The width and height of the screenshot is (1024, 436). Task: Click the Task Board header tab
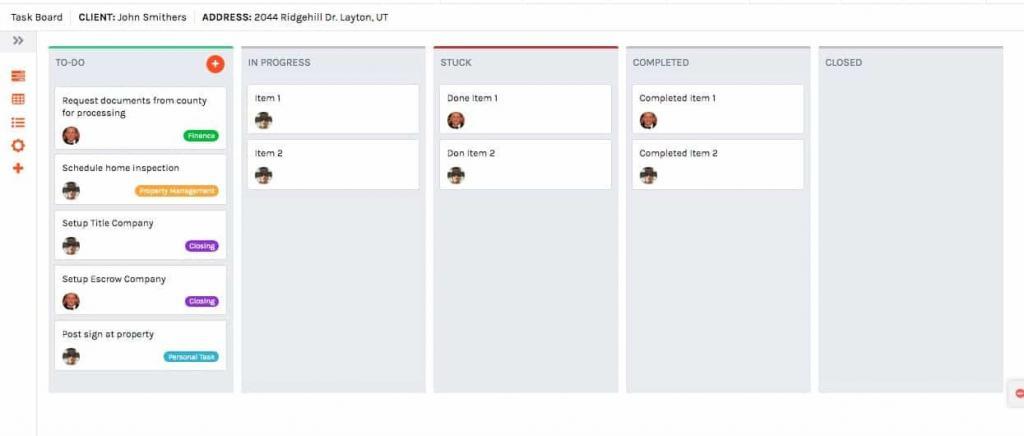37,18
